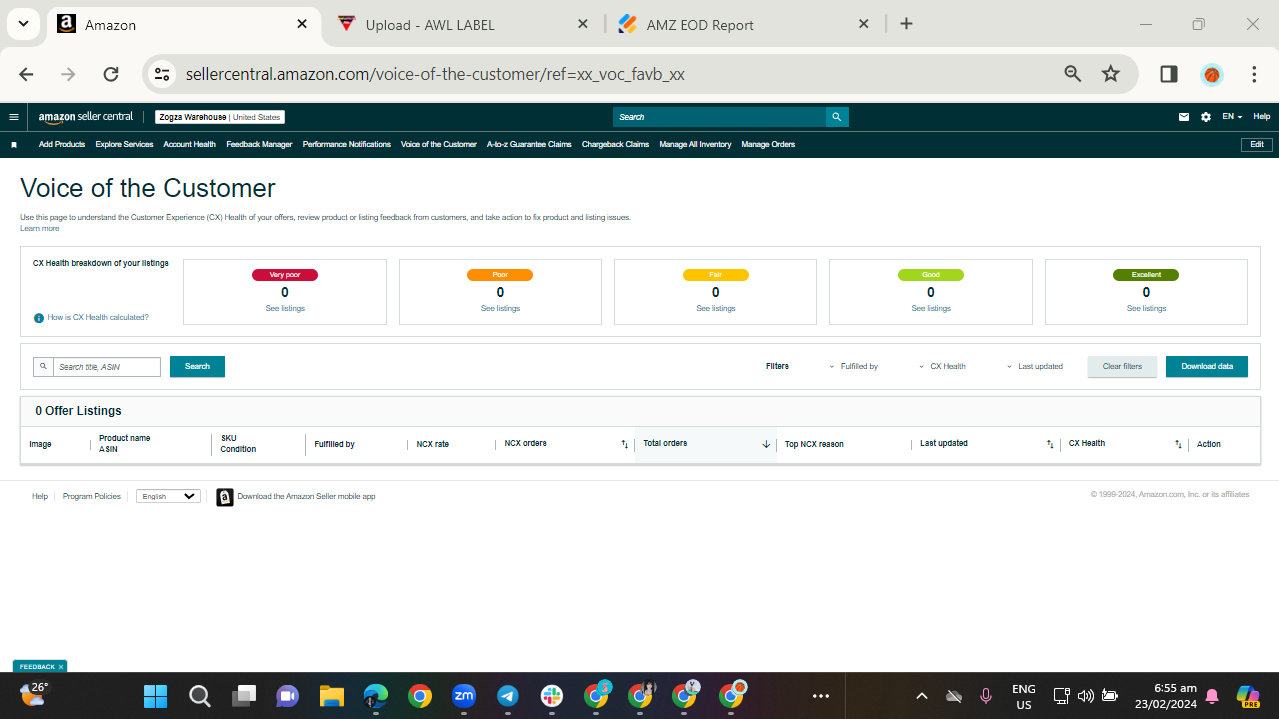Open Manage All Inventory in the nav bar

point(695,145)
